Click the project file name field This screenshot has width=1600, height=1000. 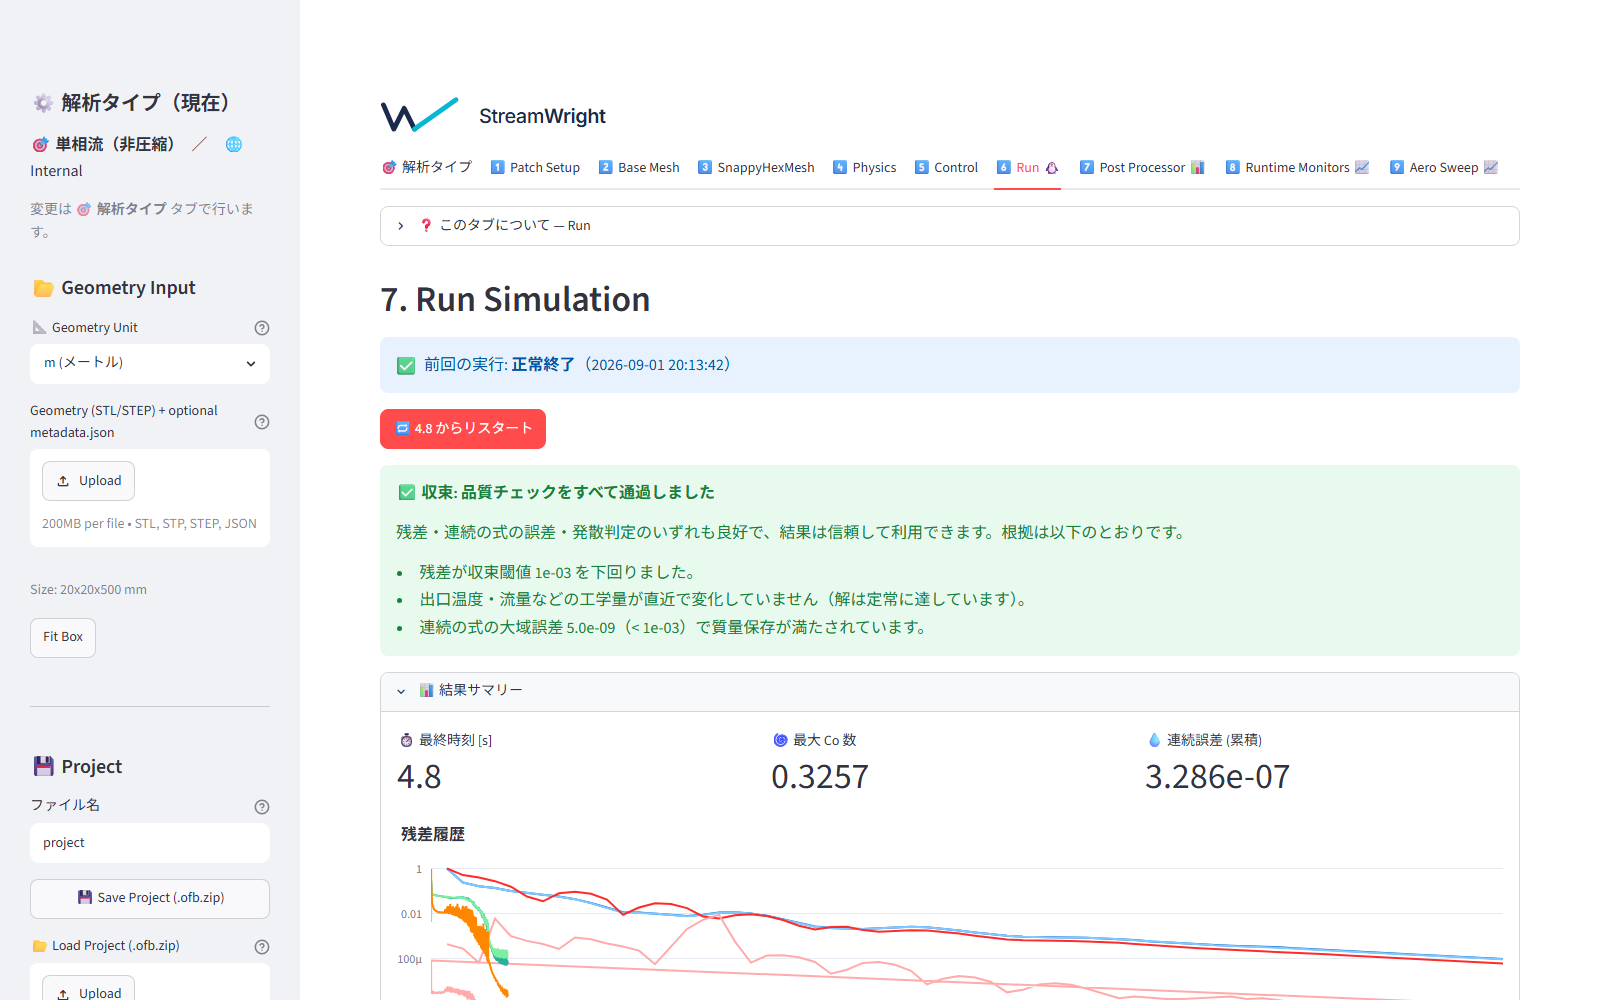(x=150, y=843)
